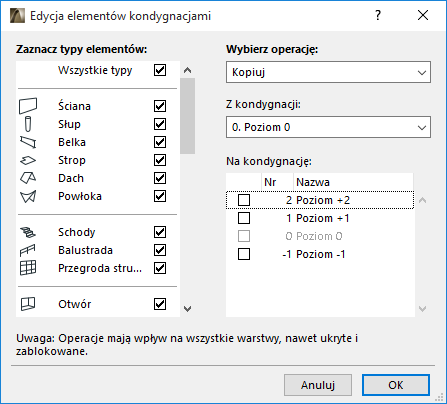Image resolution: width=447 pixels, height=404 pixels.
Task: Close the Edycja elementów kondygnacjami dialog
Action: (x=423, y=15)
